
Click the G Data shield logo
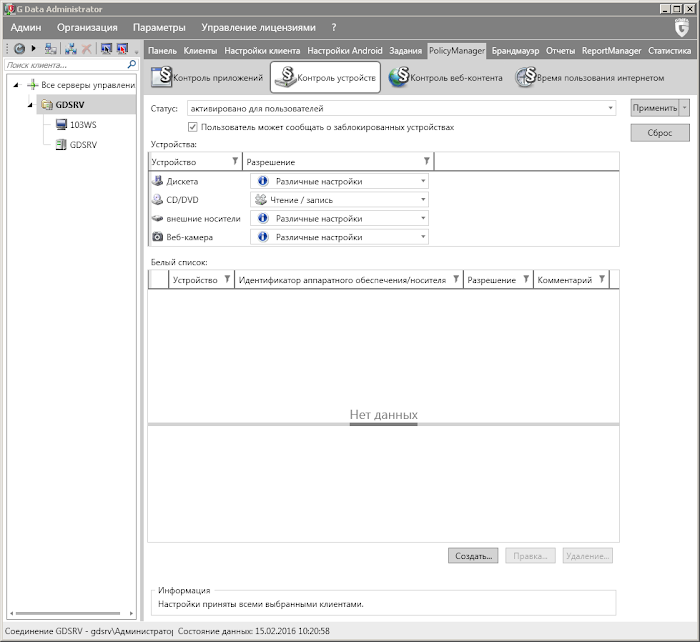click(x=681, y=28)
